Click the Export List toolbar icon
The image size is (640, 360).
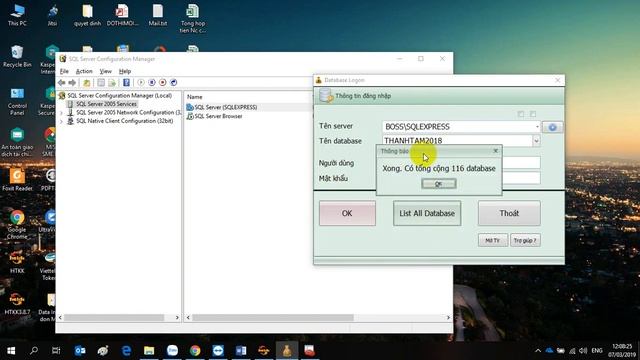[112, 82]
